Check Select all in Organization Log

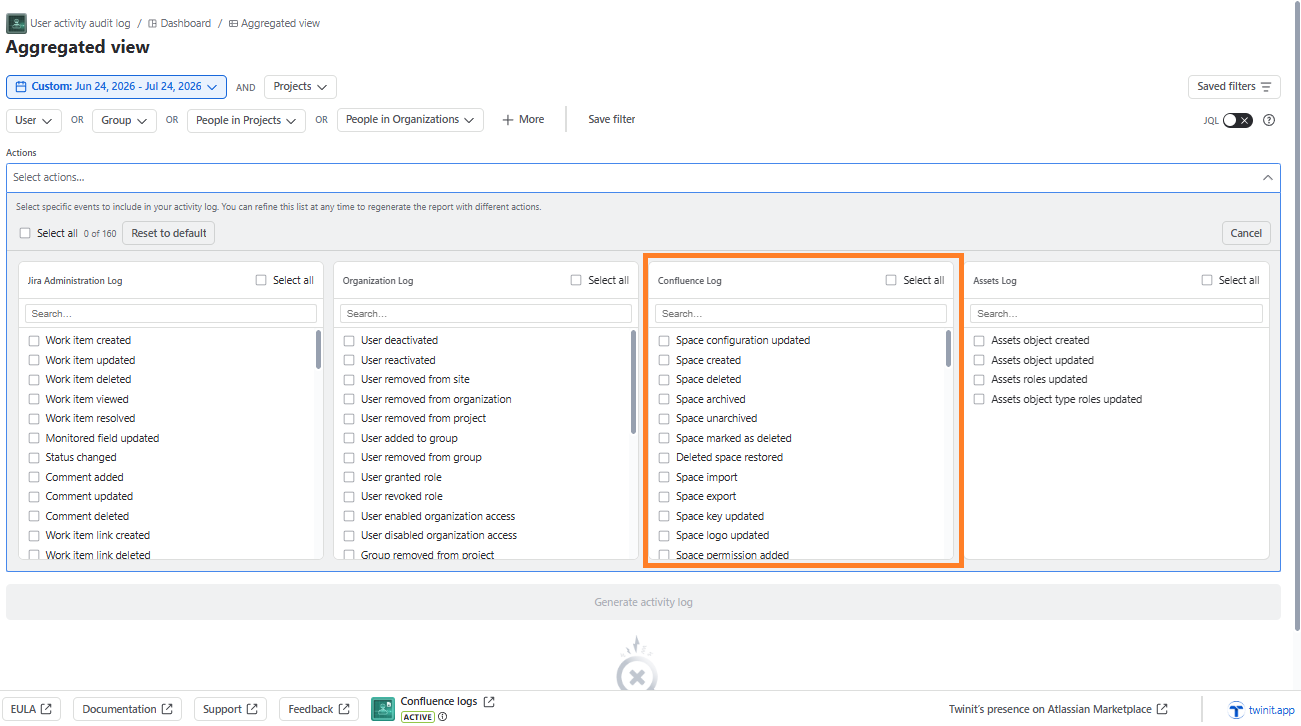pyautogui.click(x=576, y=280)
